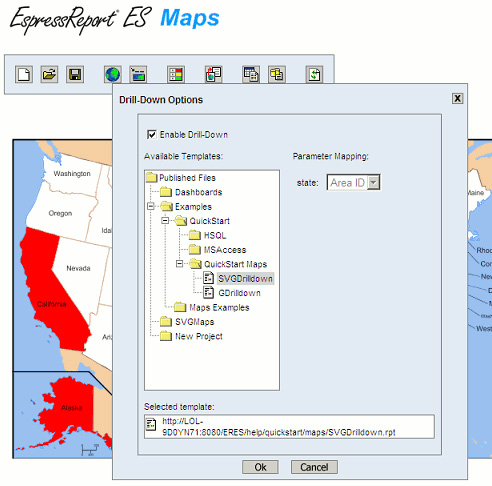This screenshot has height=486, width=492.
Task: Click the refresh arrows document toolbar icon
Action: point(314,74)
